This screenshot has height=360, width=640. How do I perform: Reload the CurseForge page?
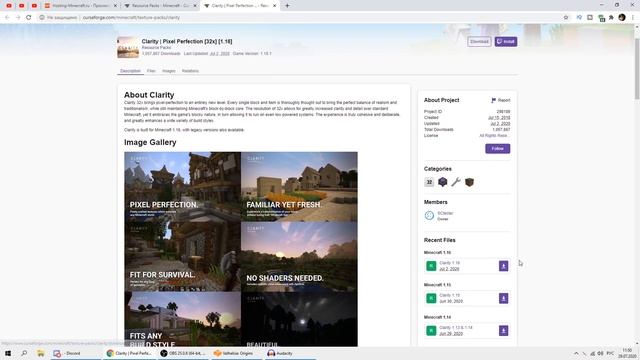pos(29,18)
